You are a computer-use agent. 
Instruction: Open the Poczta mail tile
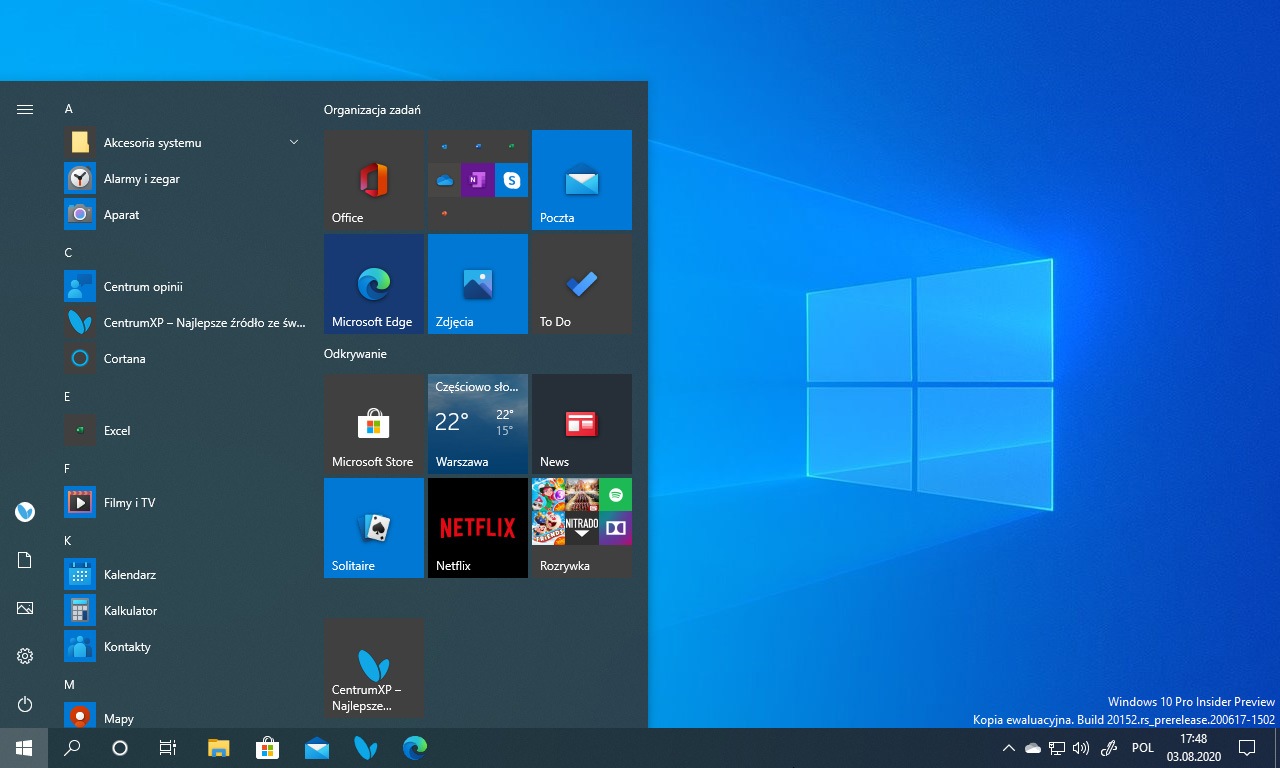pos(582,180)
